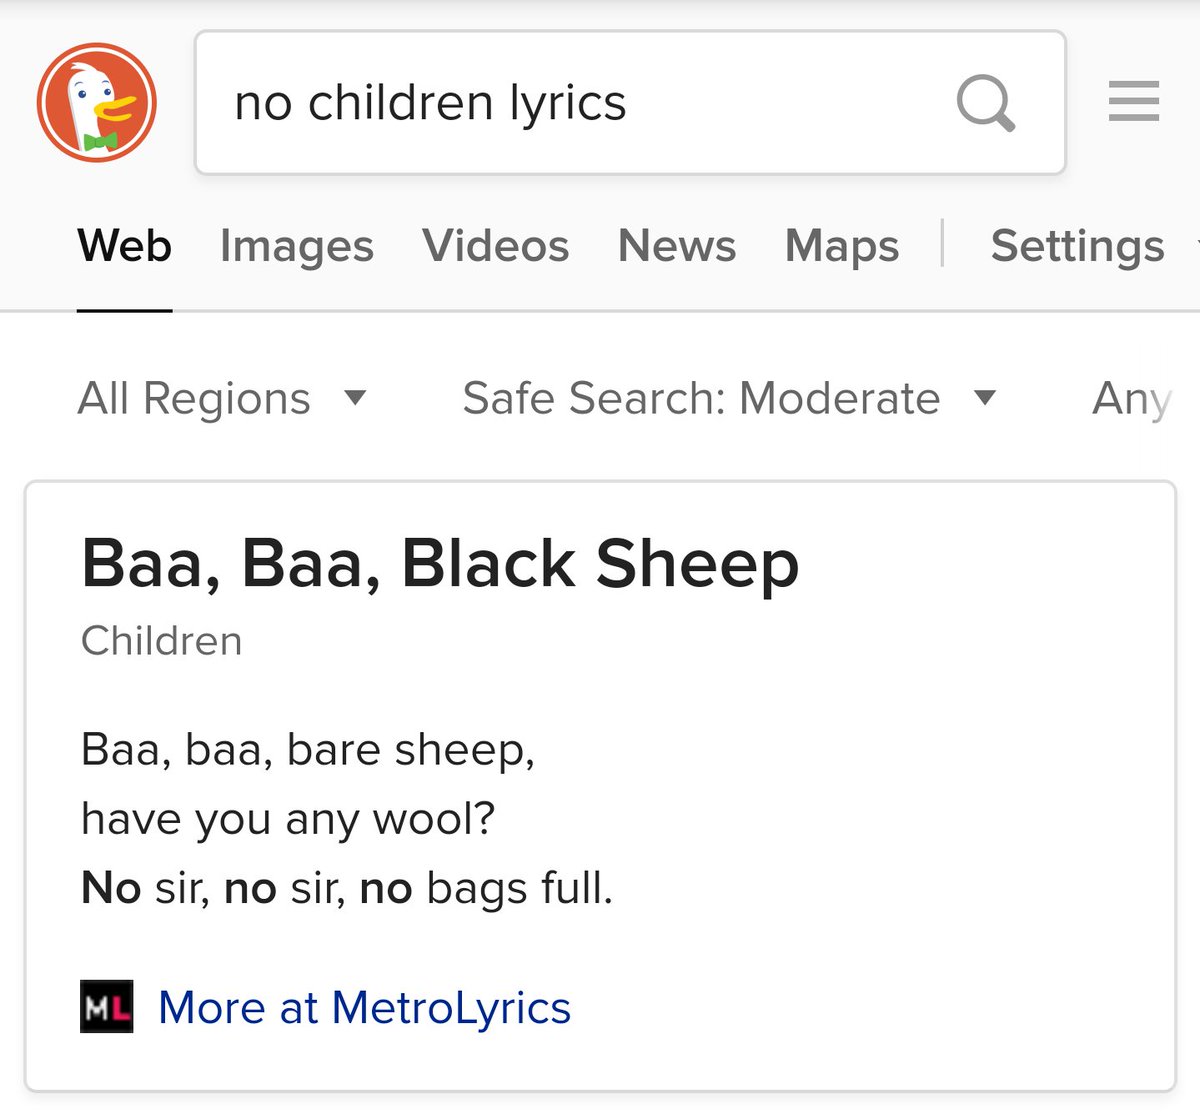Click the MetroLyrics ML favicon
The image size is (1200, 1114).
(x=106, y=1007)
